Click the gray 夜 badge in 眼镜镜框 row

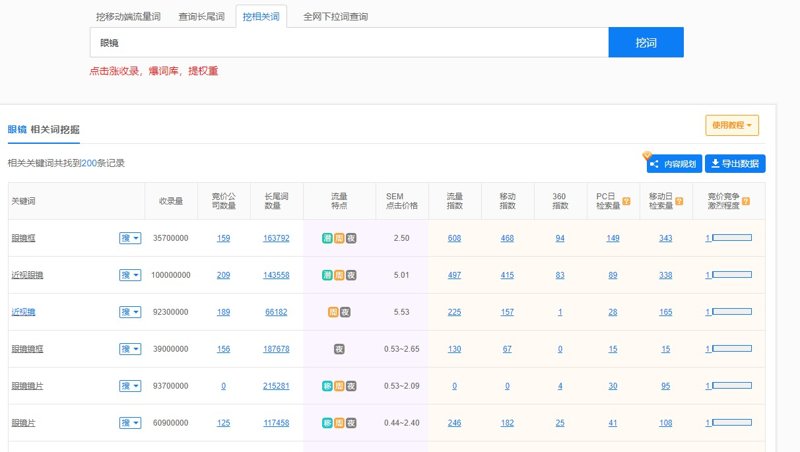(339, 349)
